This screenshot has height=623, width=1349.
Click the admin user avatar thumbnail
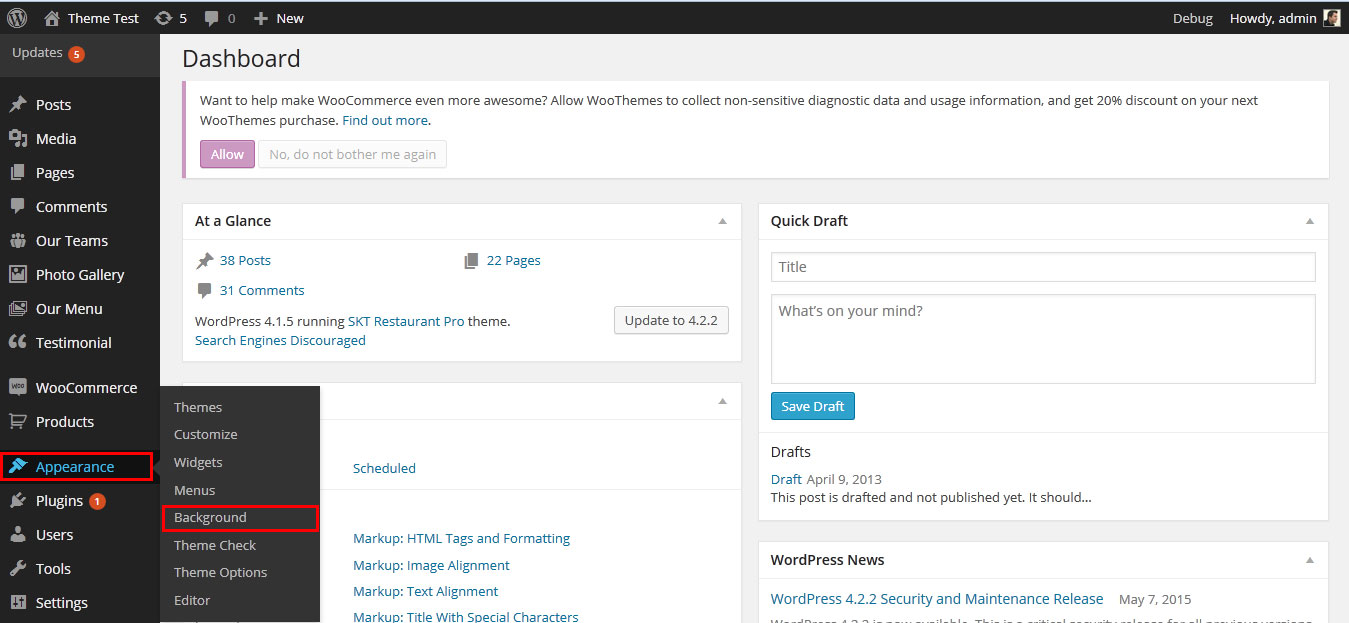pos(1331,18)
